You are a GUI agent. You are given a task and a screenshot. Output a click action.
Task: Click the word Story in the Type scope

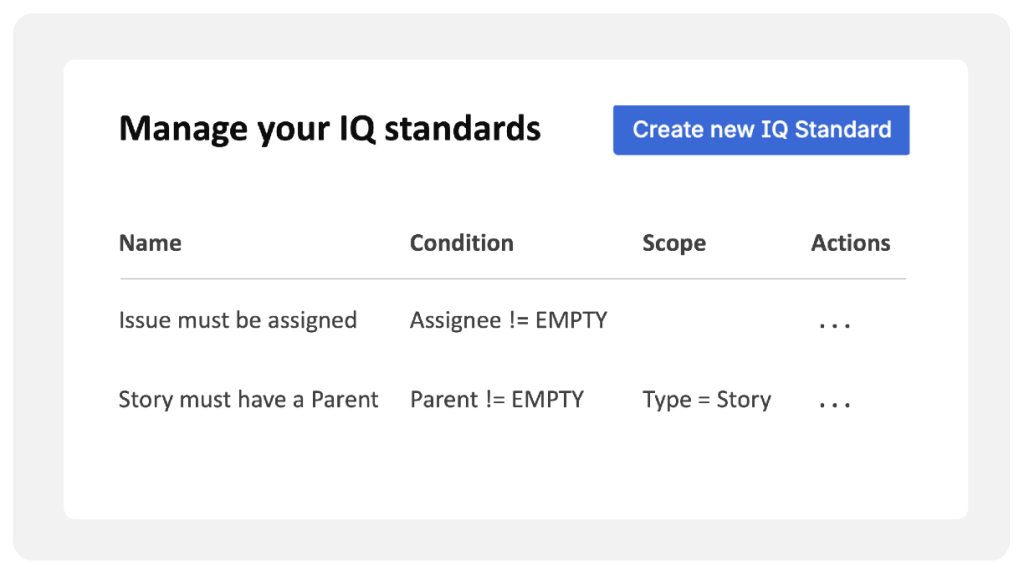click(743, 400)
